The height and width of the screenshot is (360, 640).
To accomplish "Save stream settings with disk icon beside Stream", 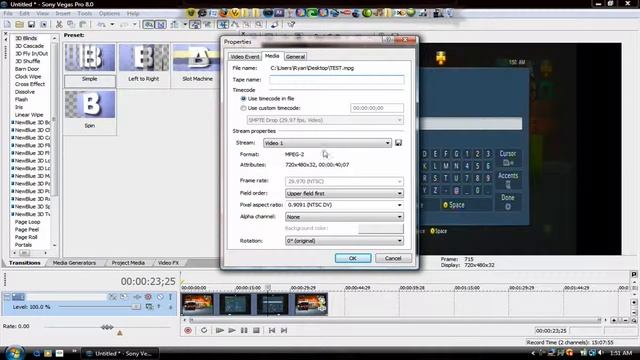I will point(398,143).
